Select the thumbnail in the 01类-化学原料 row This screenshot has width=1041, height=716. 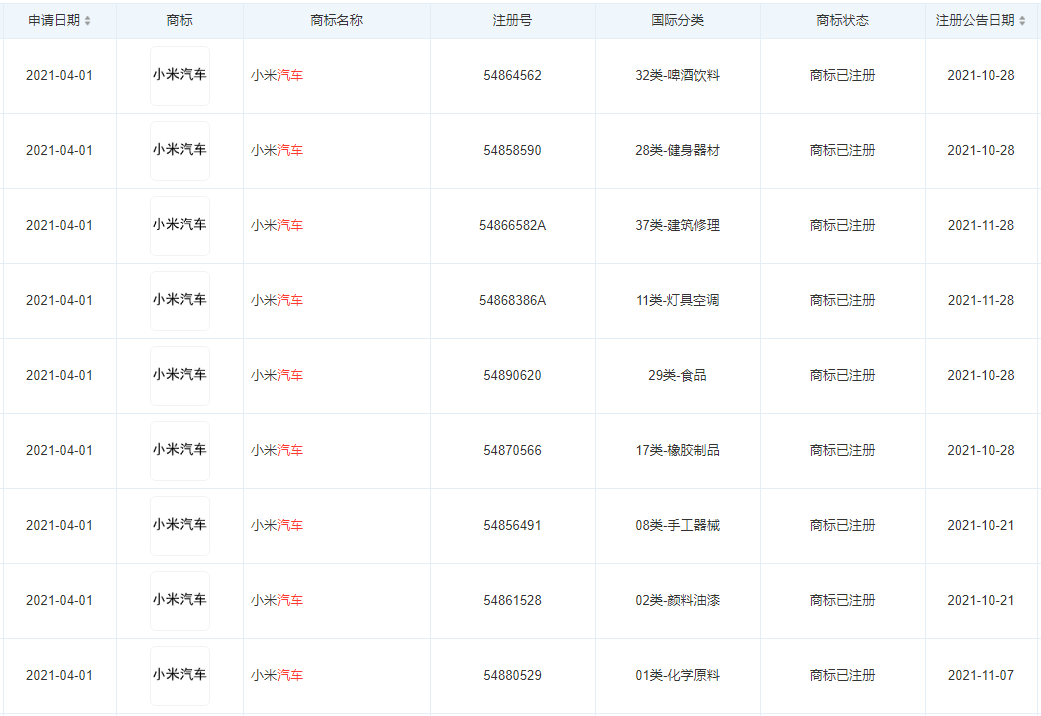pos(180,676)
